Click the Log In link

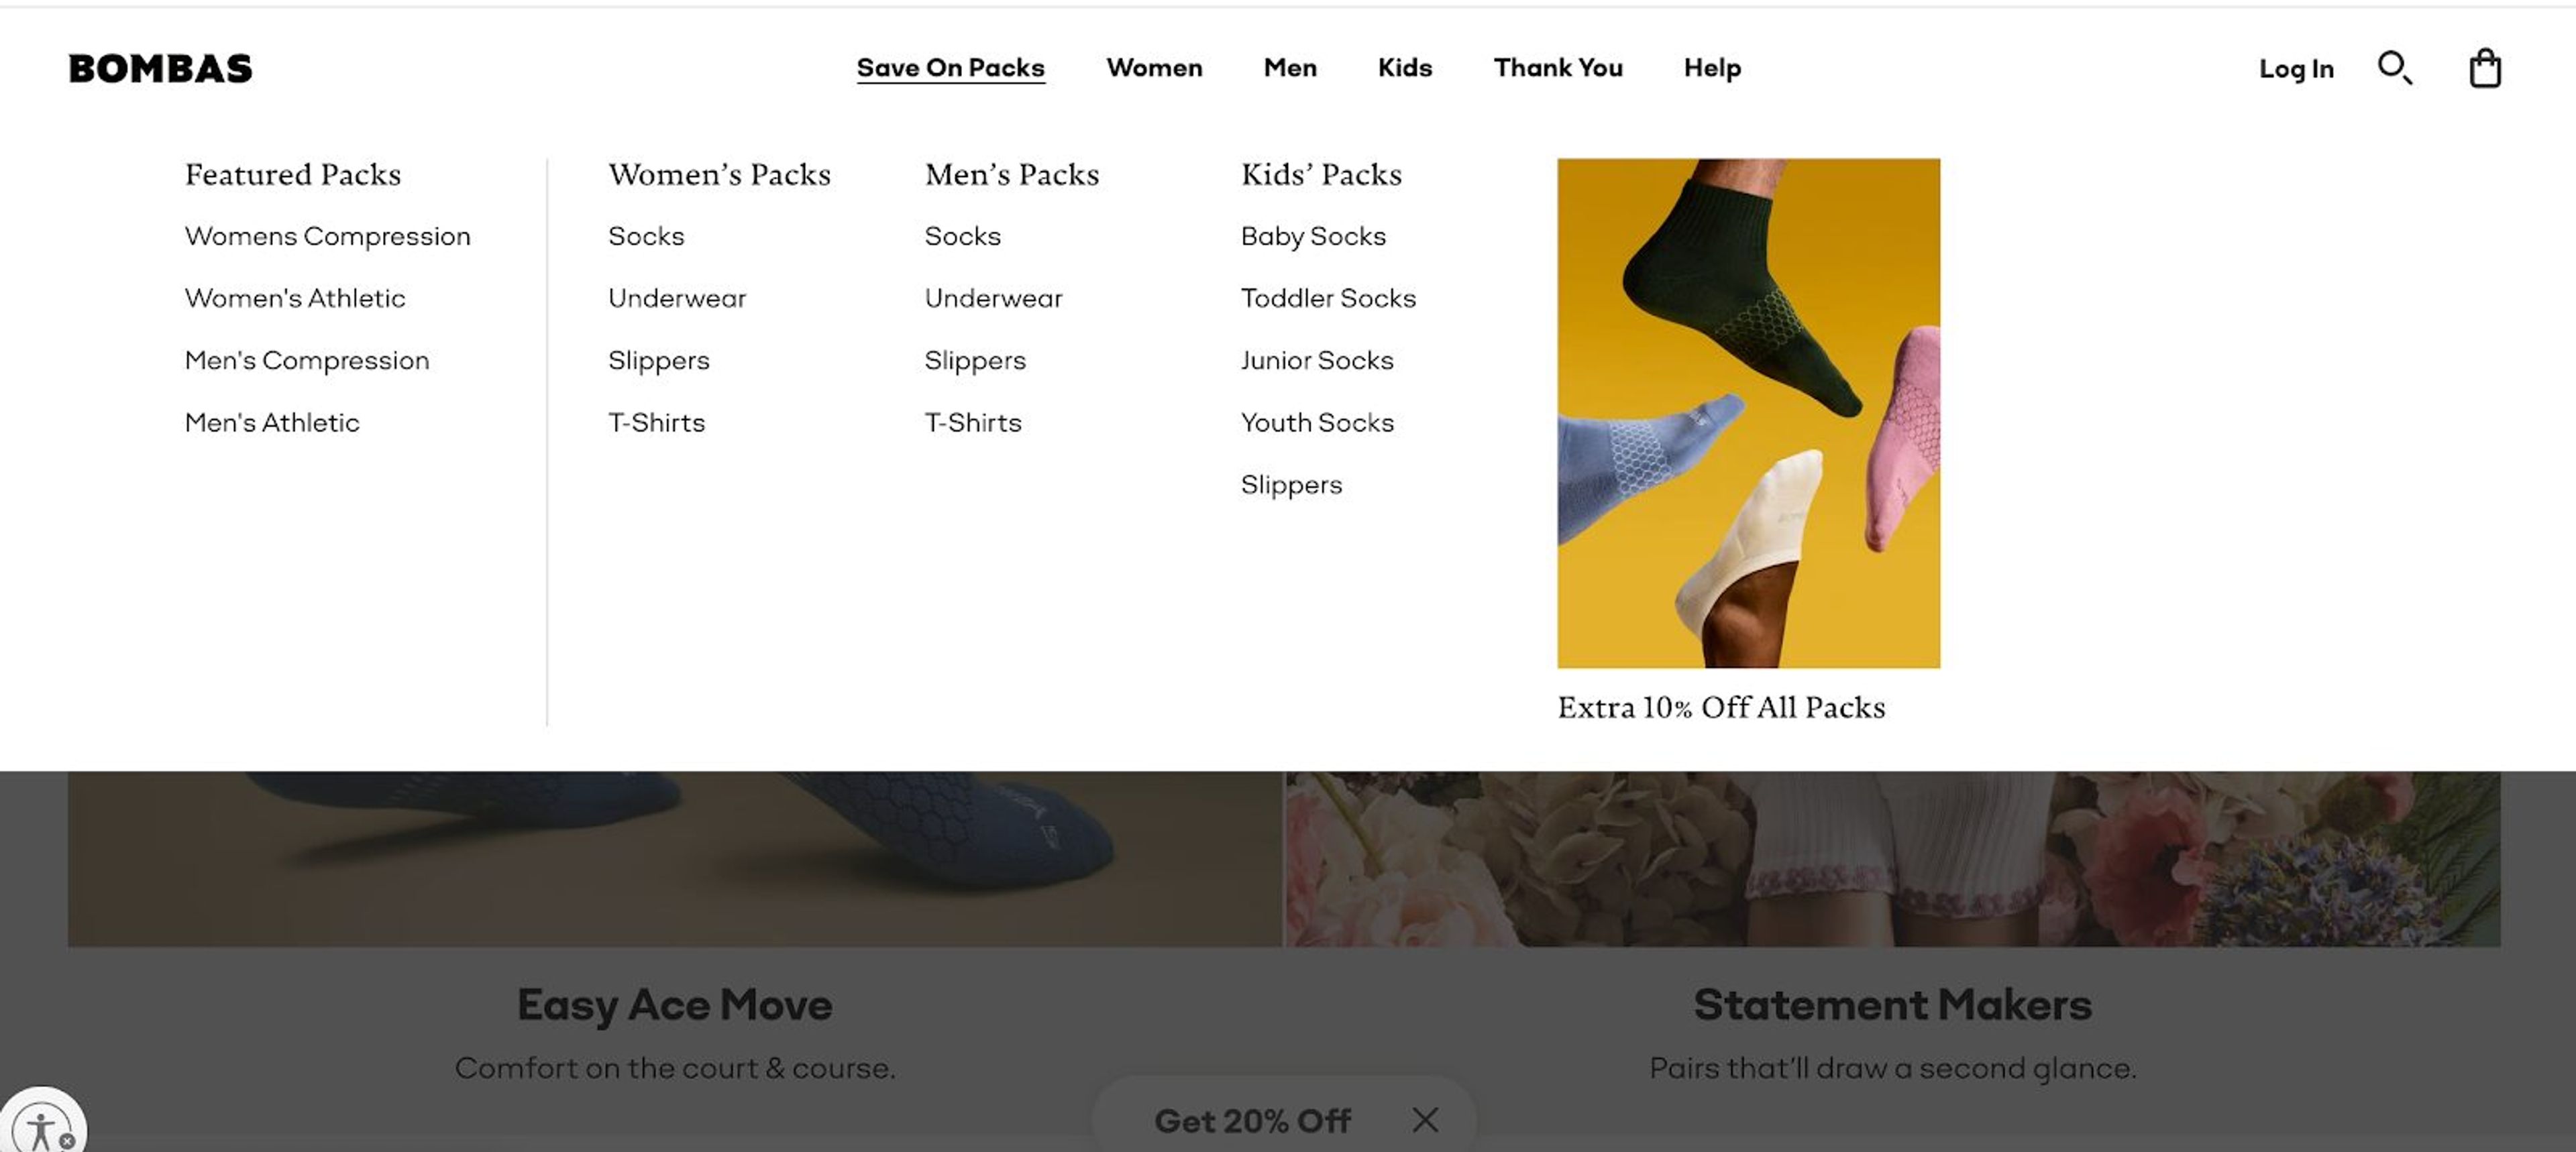(2296, 69)
